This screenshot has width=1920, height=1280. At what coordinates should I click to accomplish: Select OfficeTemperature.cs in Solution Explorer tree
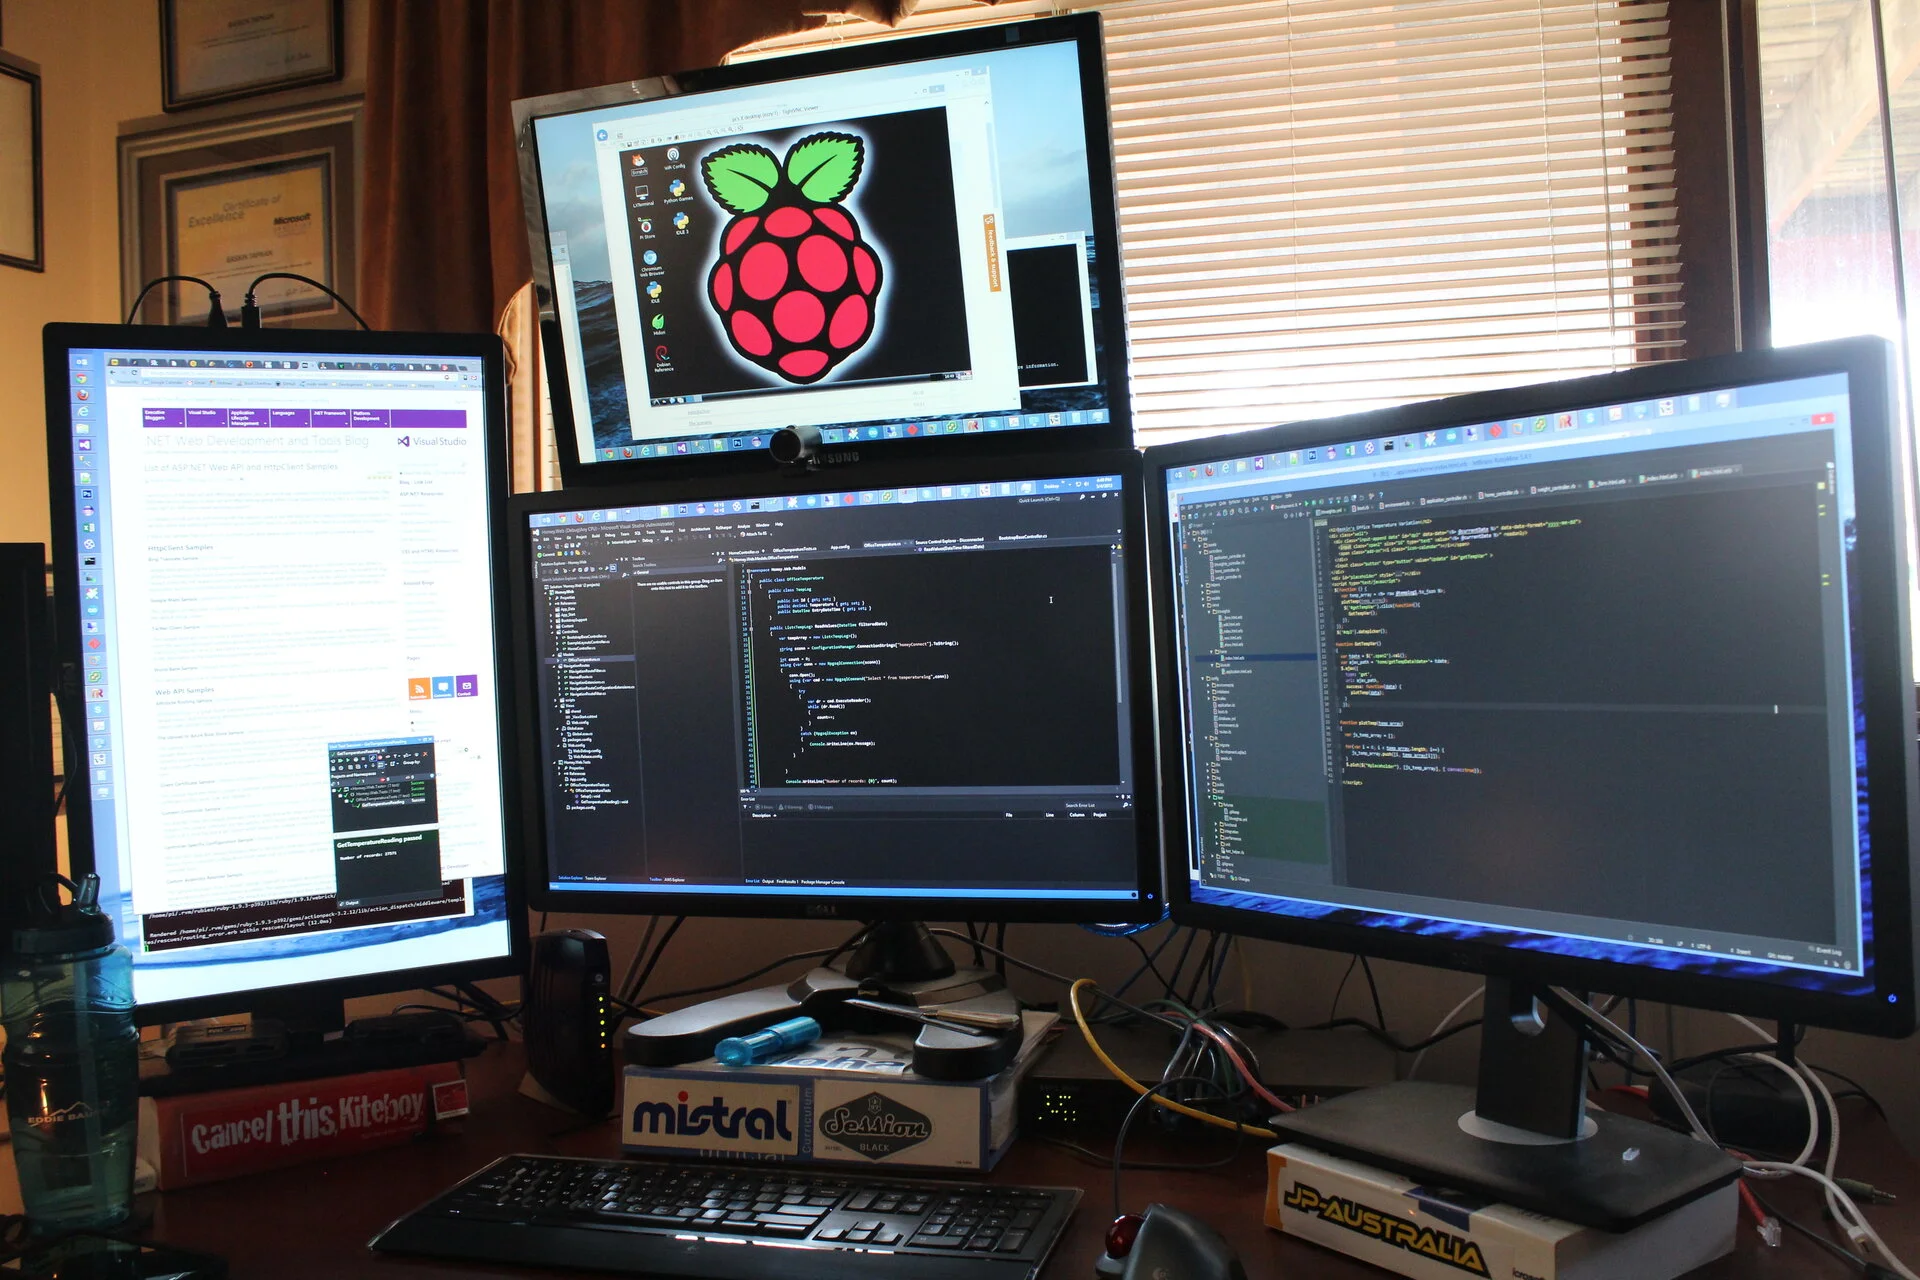(x=585, y=660)
